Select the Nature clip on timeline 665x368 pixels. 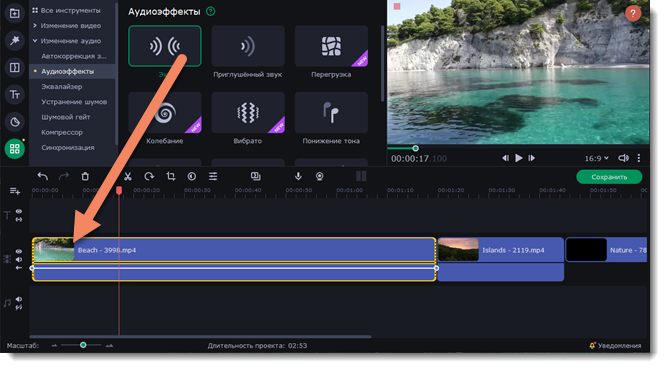606,250
